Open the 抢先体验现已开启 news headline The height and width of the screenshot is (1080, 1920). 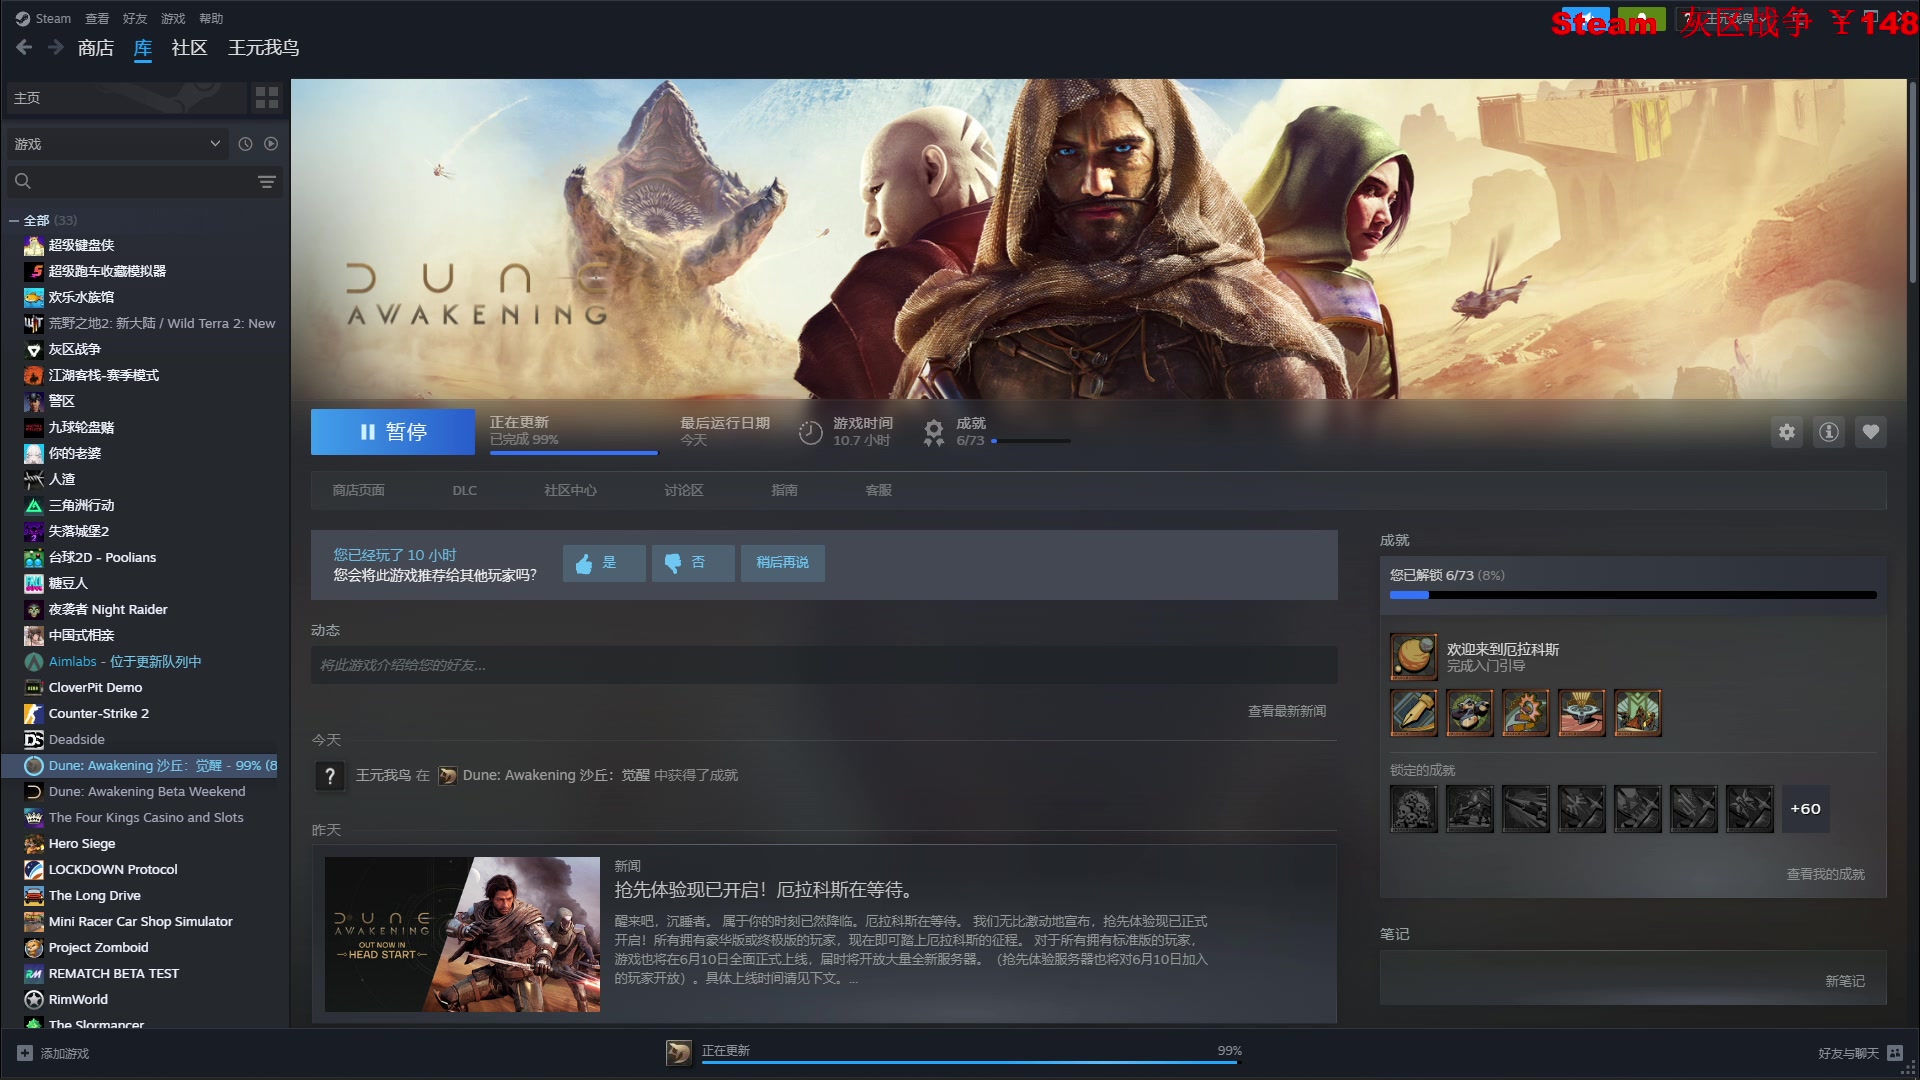click(763, 889)
